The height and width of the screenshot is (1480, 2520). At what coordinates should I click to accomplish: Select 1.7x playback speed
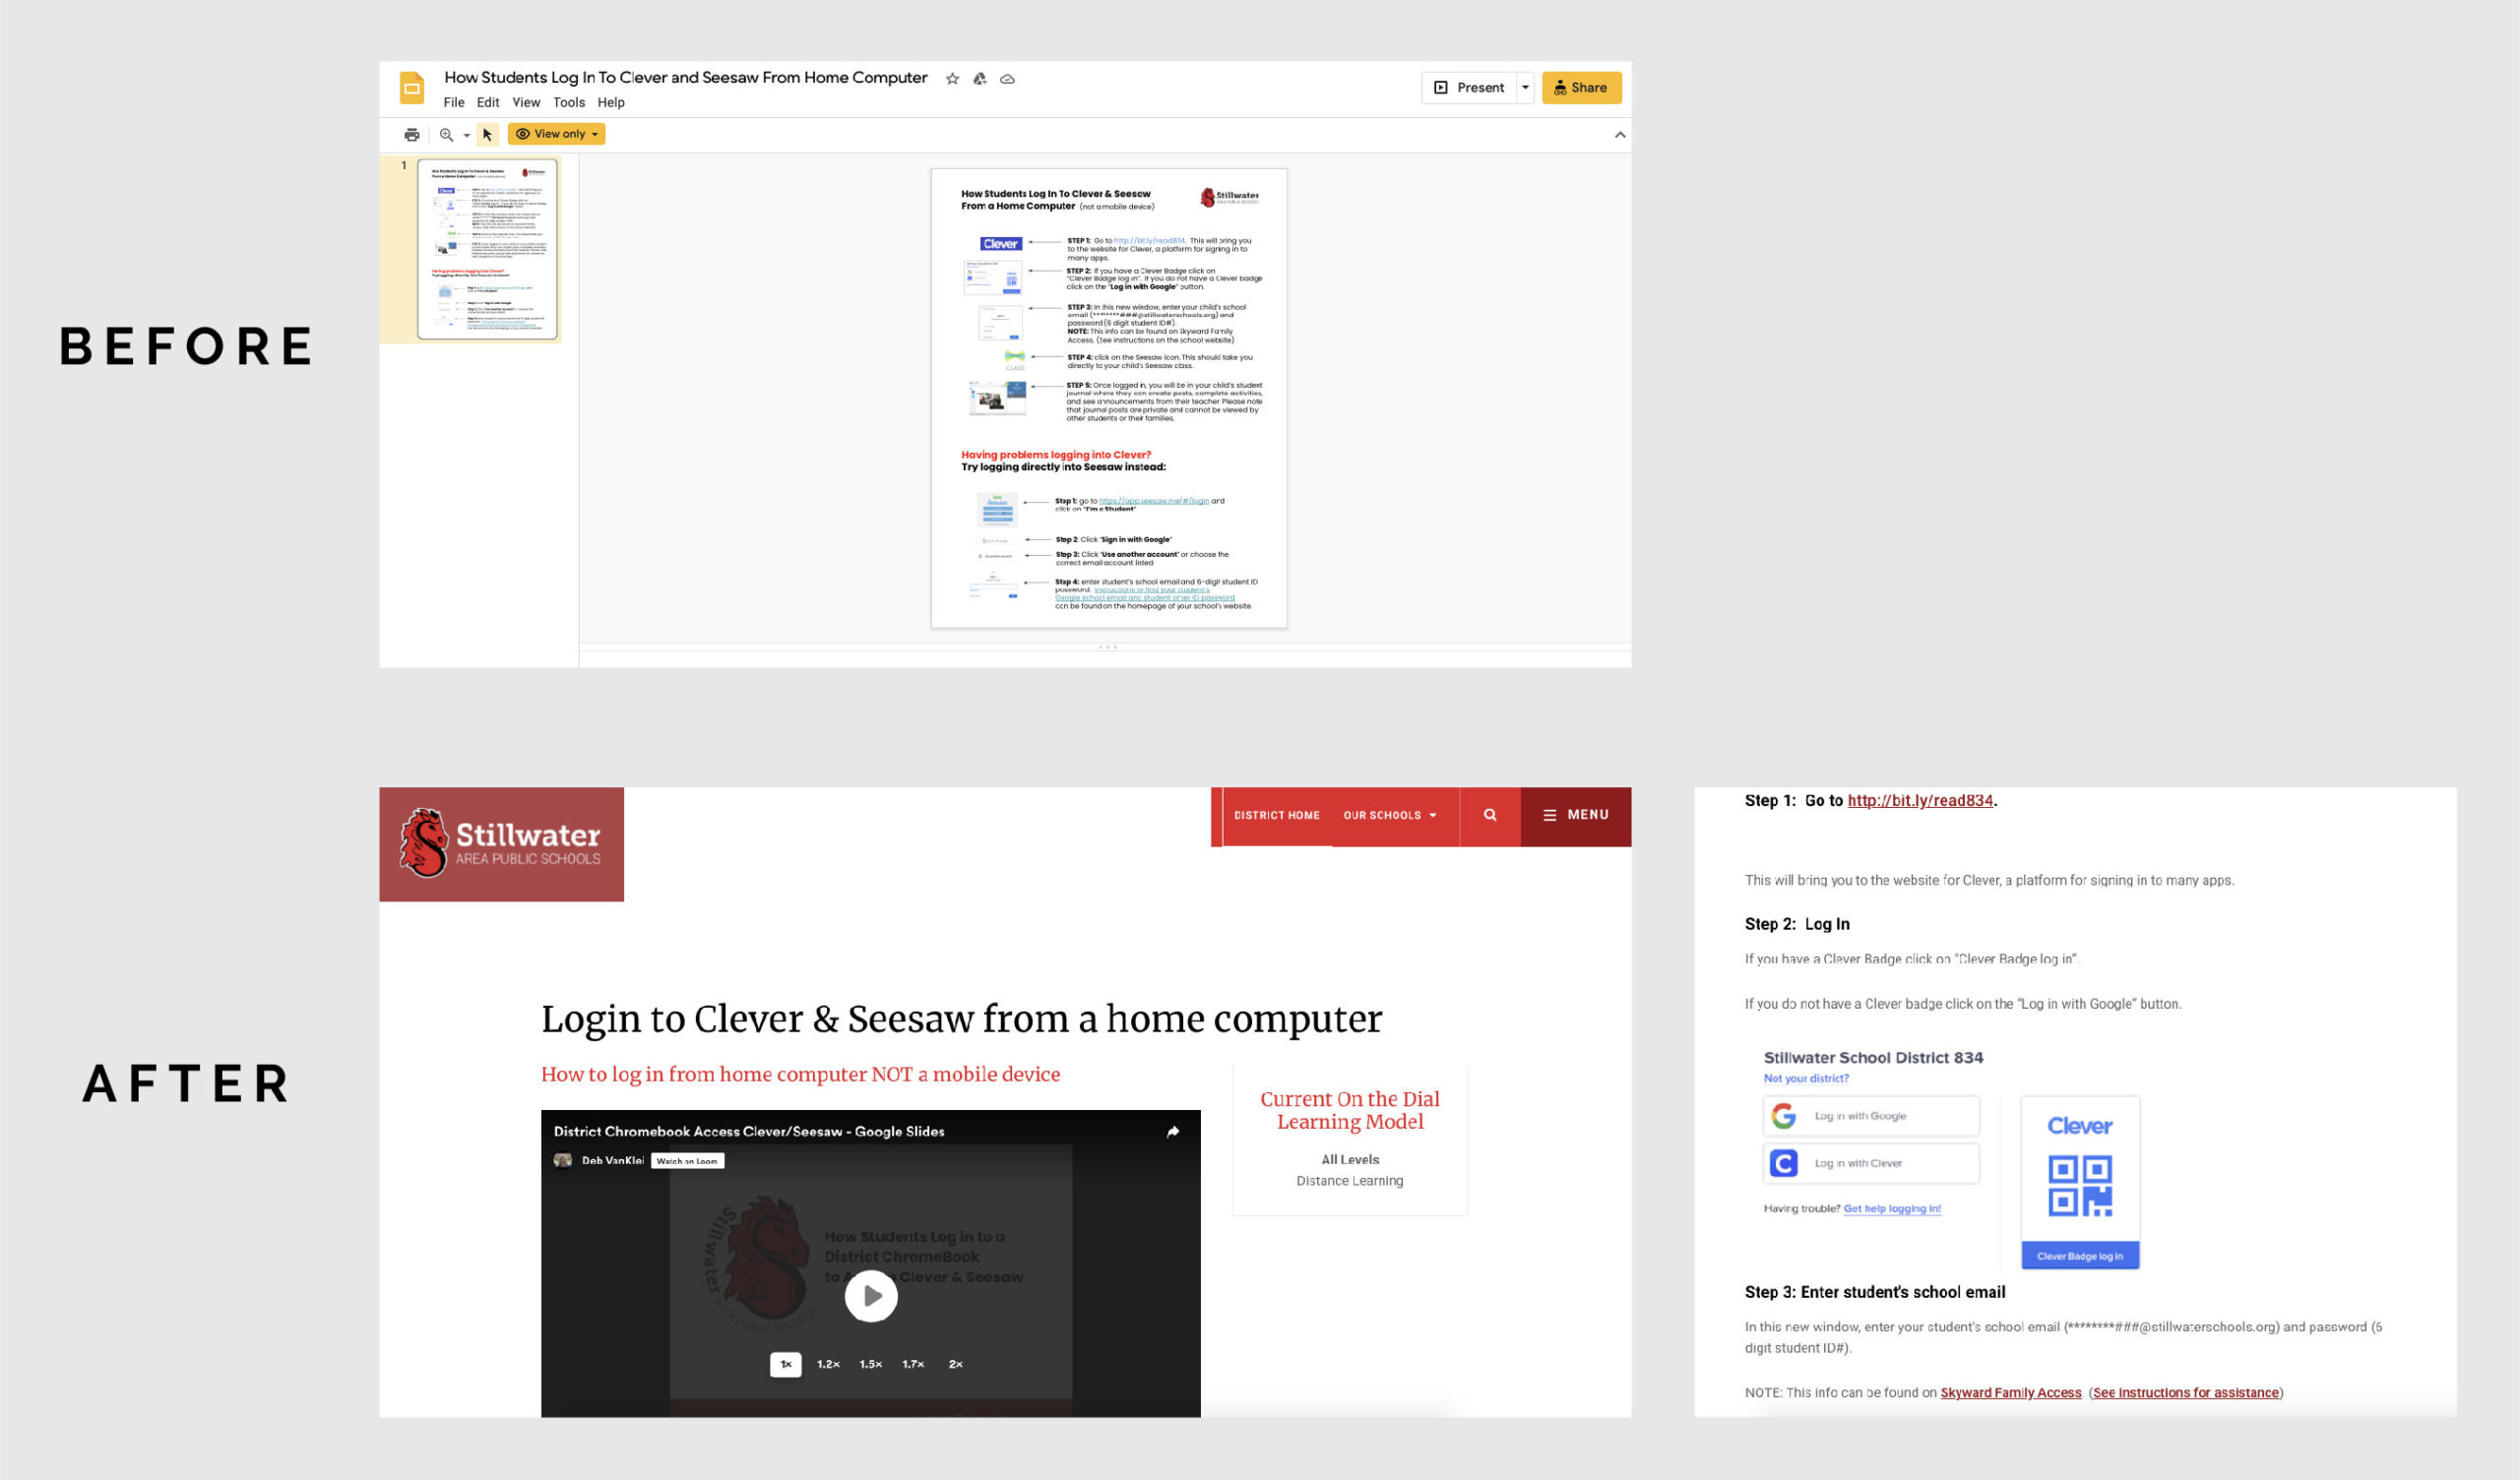(x=913, y=1364)
